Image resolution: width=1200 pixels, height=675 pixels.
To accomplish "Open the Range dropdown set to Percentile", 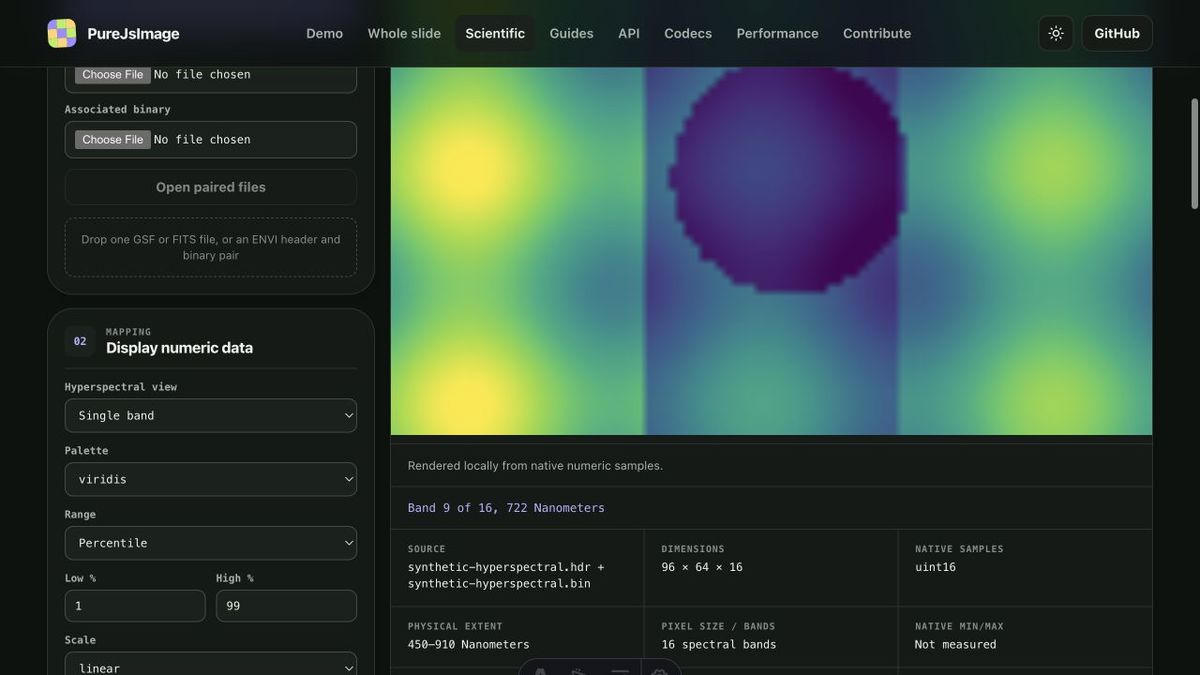I will (211, 543).
